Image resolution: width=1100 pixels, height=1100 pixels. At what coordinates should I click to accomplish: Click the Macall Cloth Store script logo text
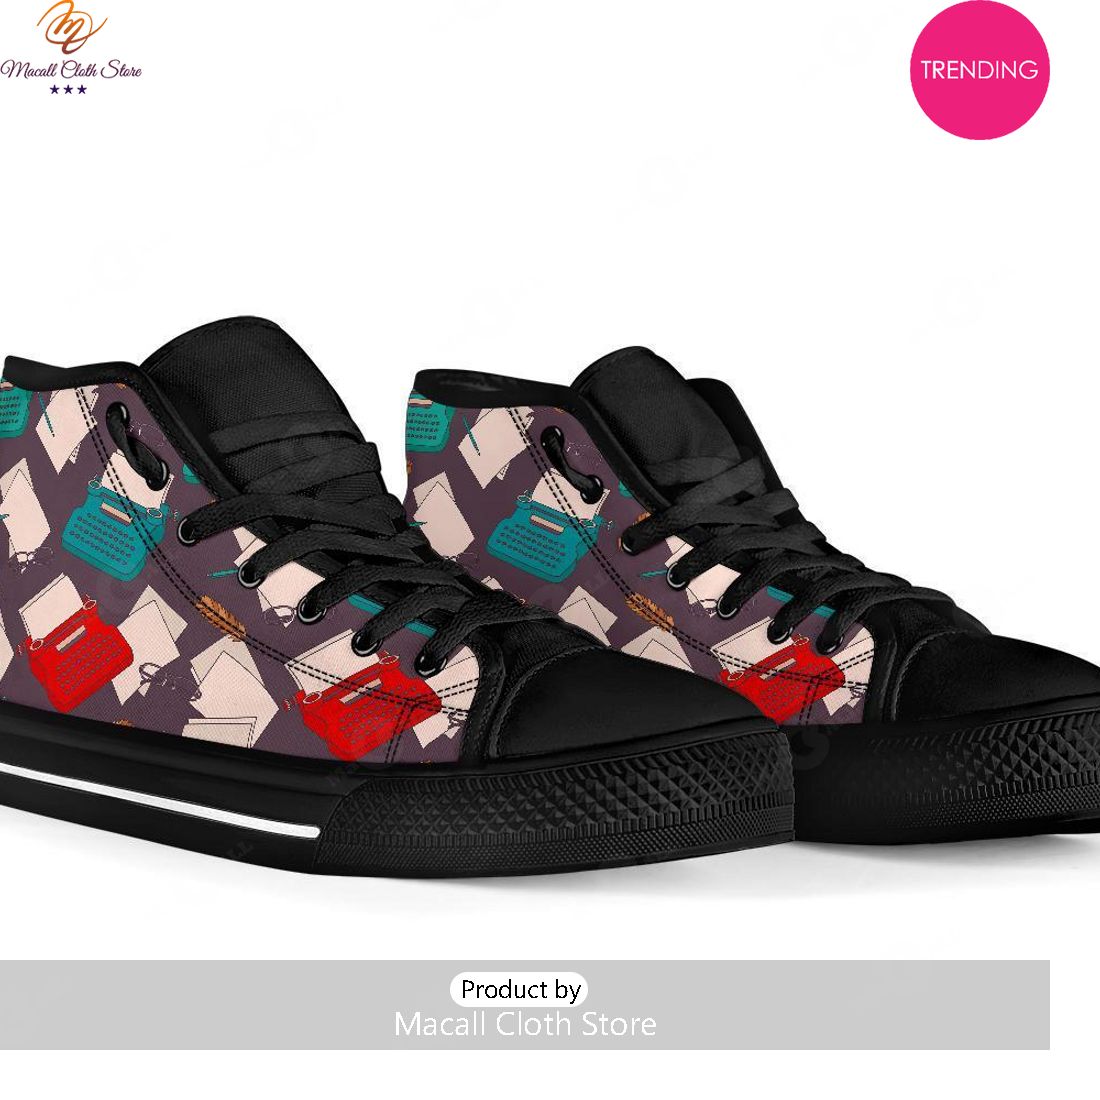point(71,69)
